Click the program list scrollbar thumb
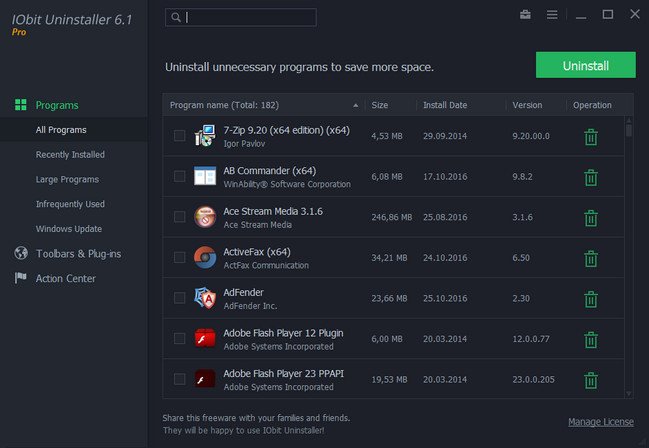 click(x=629, y=130)
